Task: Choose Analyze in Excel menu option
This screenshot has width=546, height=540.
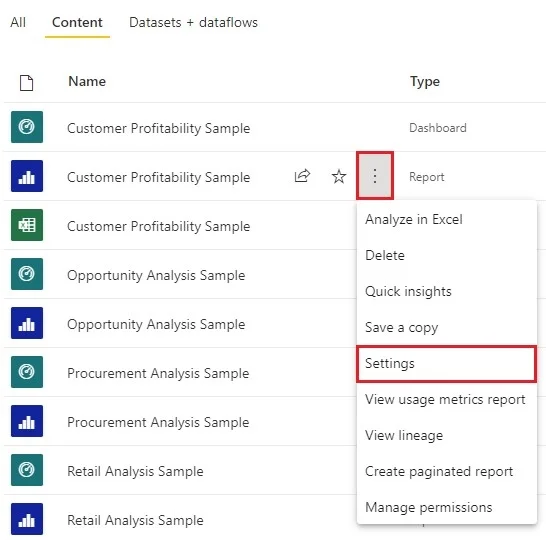Action: click(414, 219)
